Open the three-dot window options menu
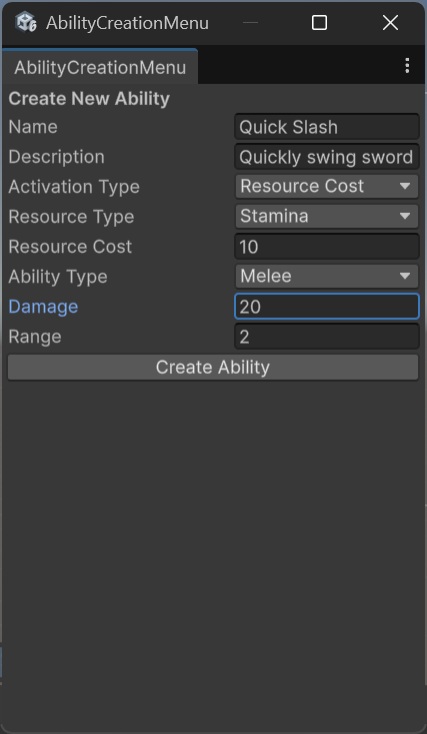Screen dimensions: 427x734 [x=407, y=66]
